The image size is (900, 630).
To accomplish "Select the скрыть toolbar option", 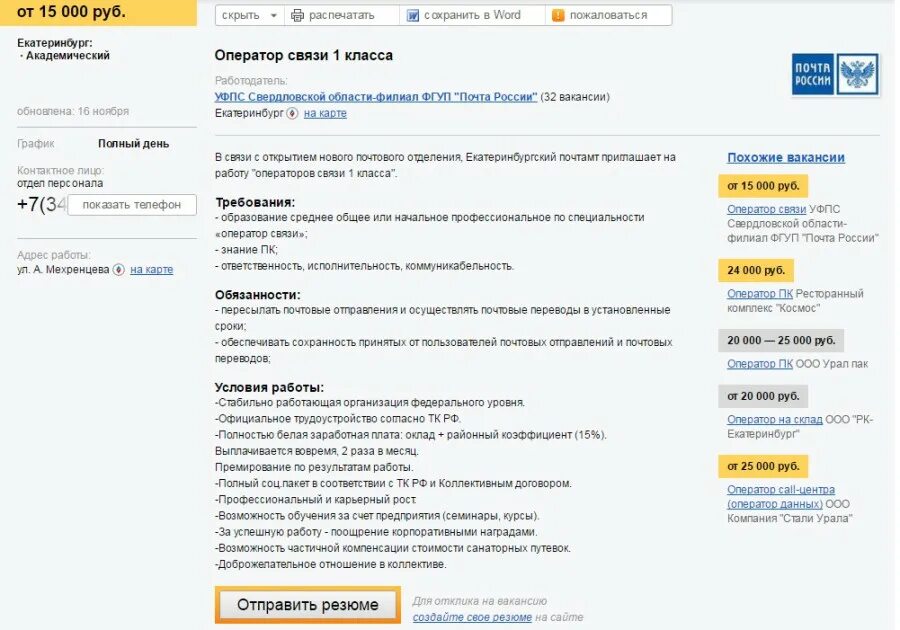I will (240, 15).
